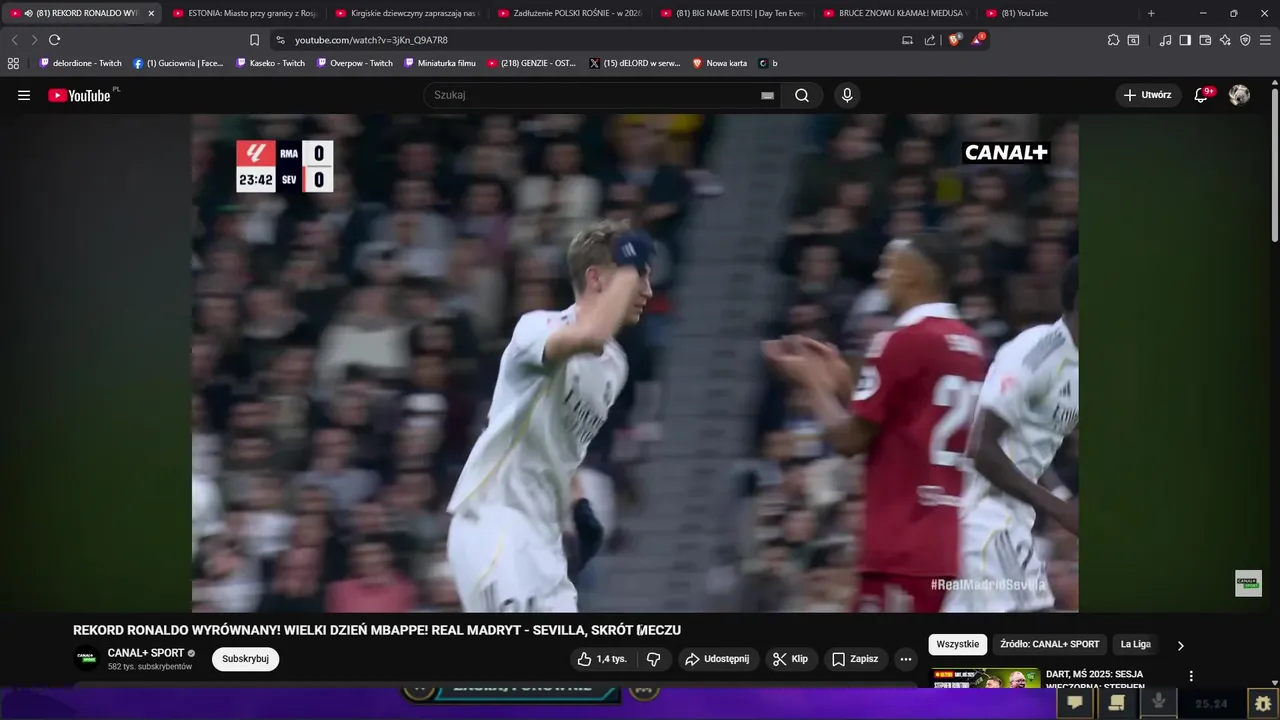Open the CANAL+ SPORT channel name
Image resolution: width=1280 pixels, height=720 pixels.
point(146,653)
